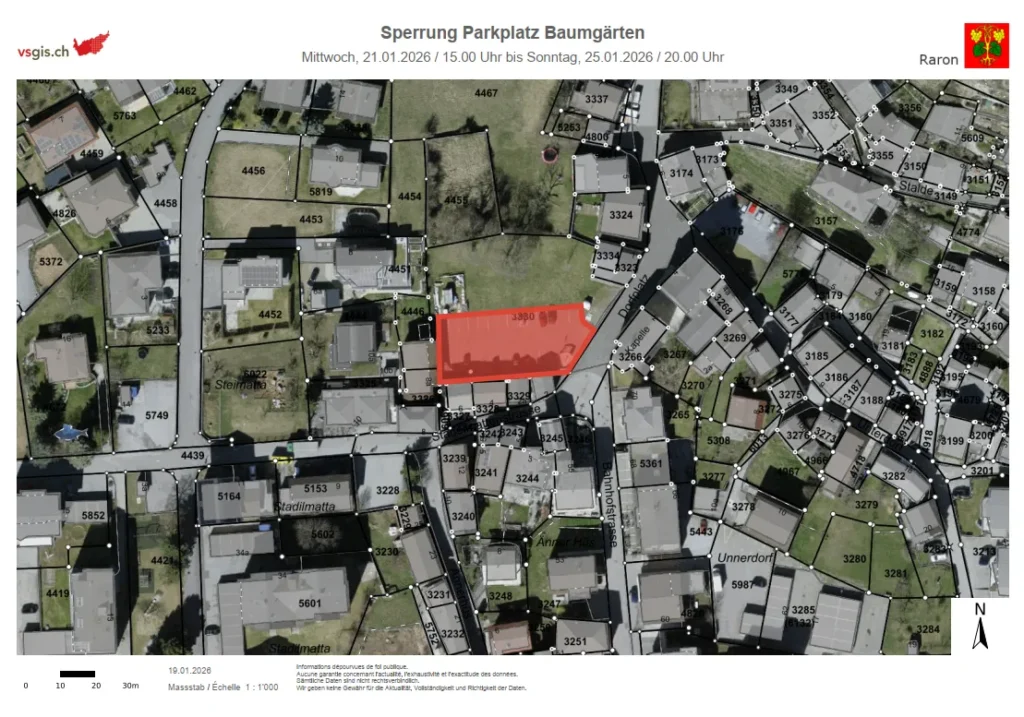Screen dimensions: 1024x717
Task: Click the Raron coat of arms
Action: [979, 45]
